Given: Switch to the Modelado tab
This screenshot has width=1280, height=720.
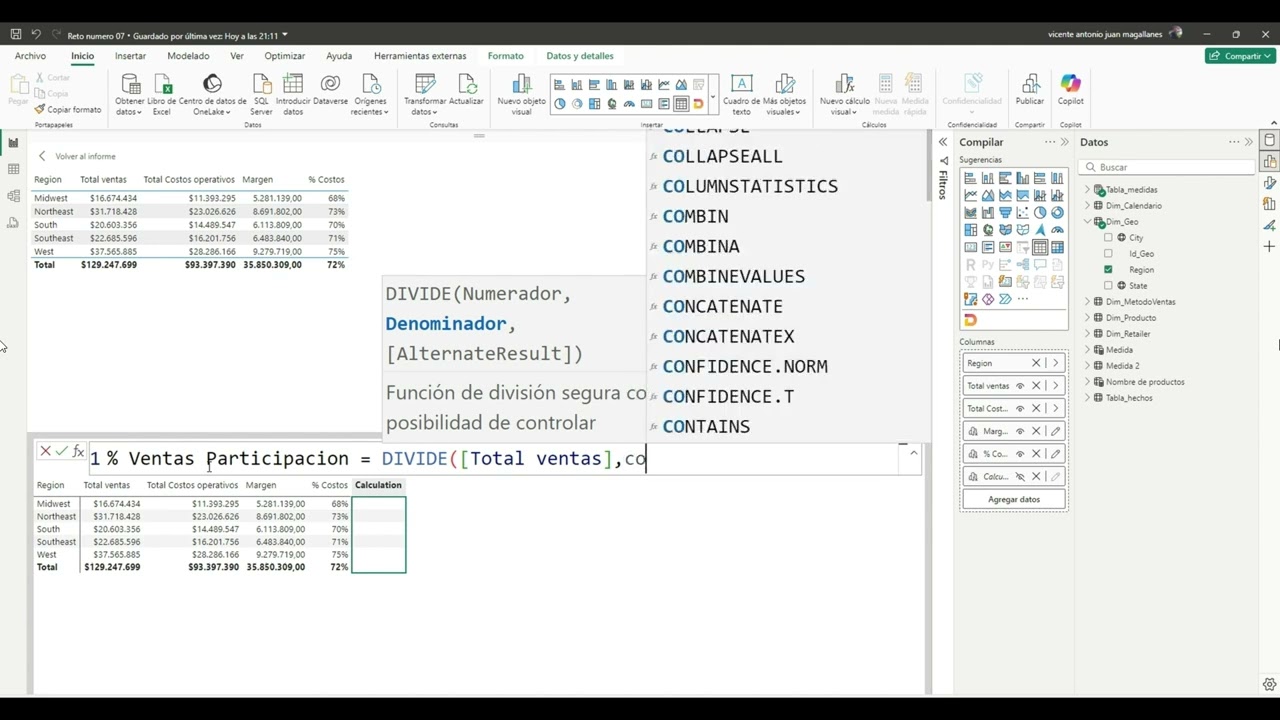Looking at the screenshot, I should (188, 56).
